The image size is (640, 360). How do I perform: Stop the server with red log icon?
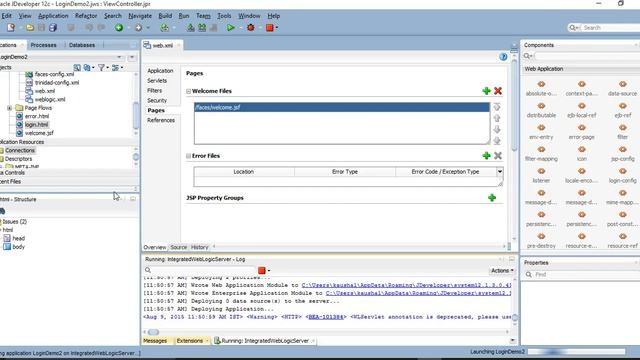point(262,270)
